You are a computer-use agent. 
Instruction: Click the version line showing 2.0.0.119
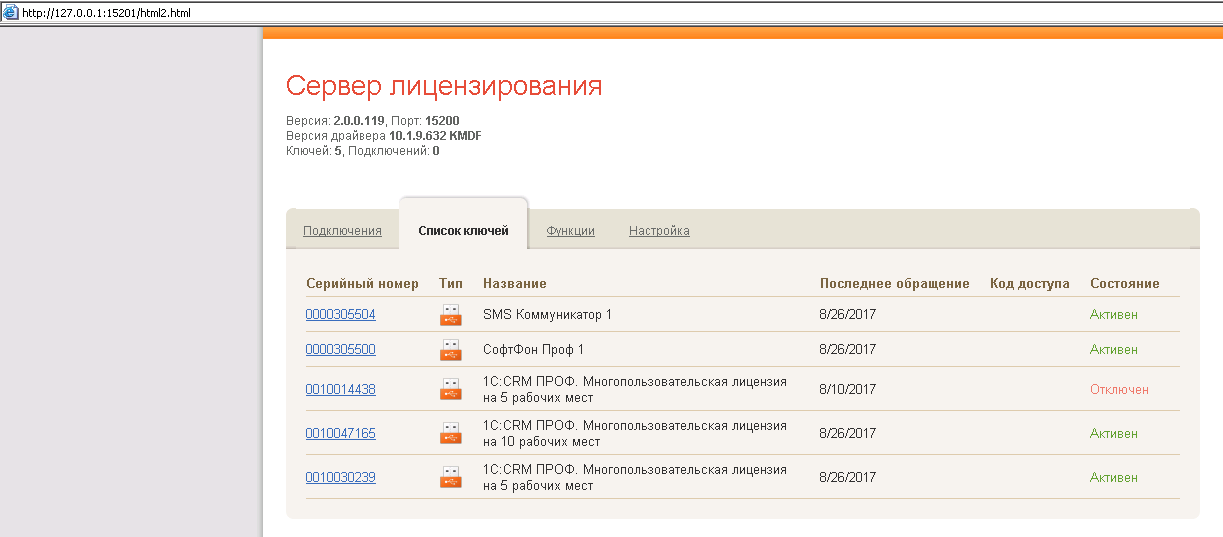coord(373,121)
